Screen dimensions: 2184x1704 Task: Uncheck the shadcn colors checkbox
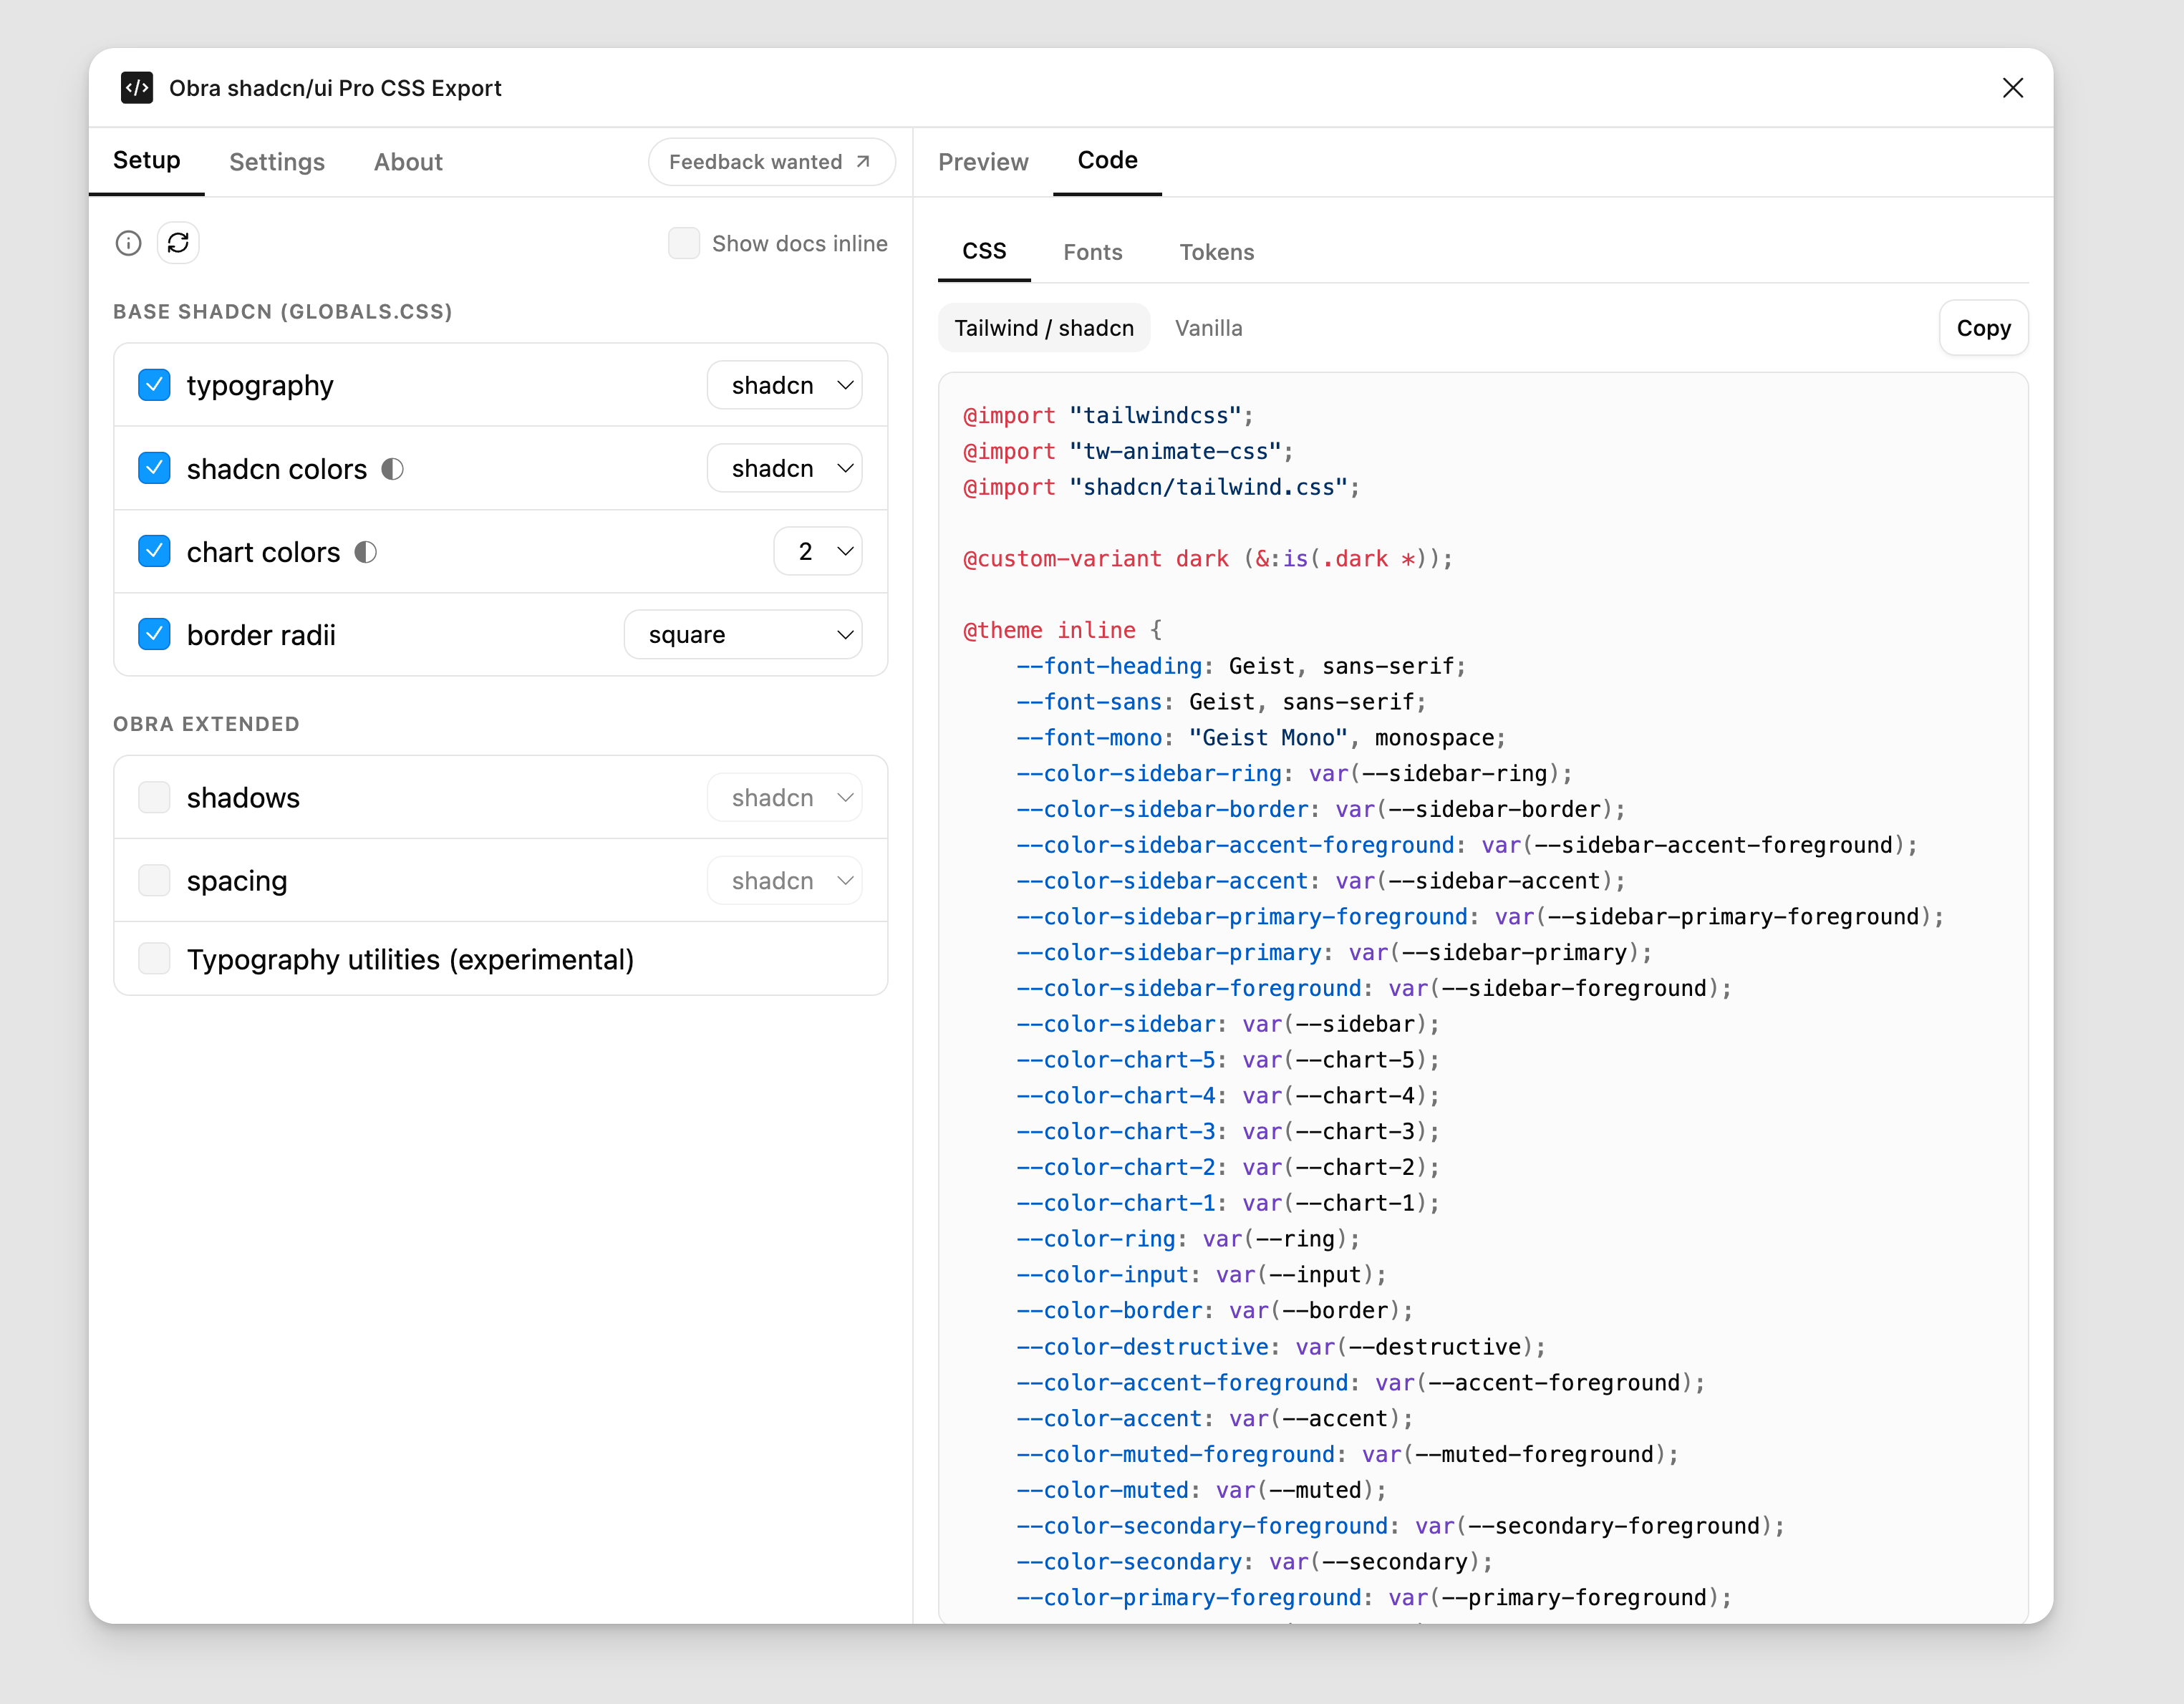click(x=154, y=468)
